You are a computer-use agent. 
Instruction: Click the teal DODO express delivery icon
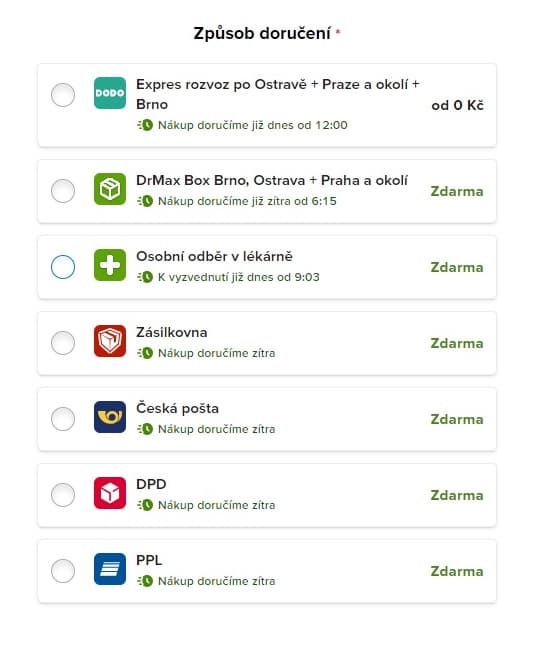[x=110, y=93]
